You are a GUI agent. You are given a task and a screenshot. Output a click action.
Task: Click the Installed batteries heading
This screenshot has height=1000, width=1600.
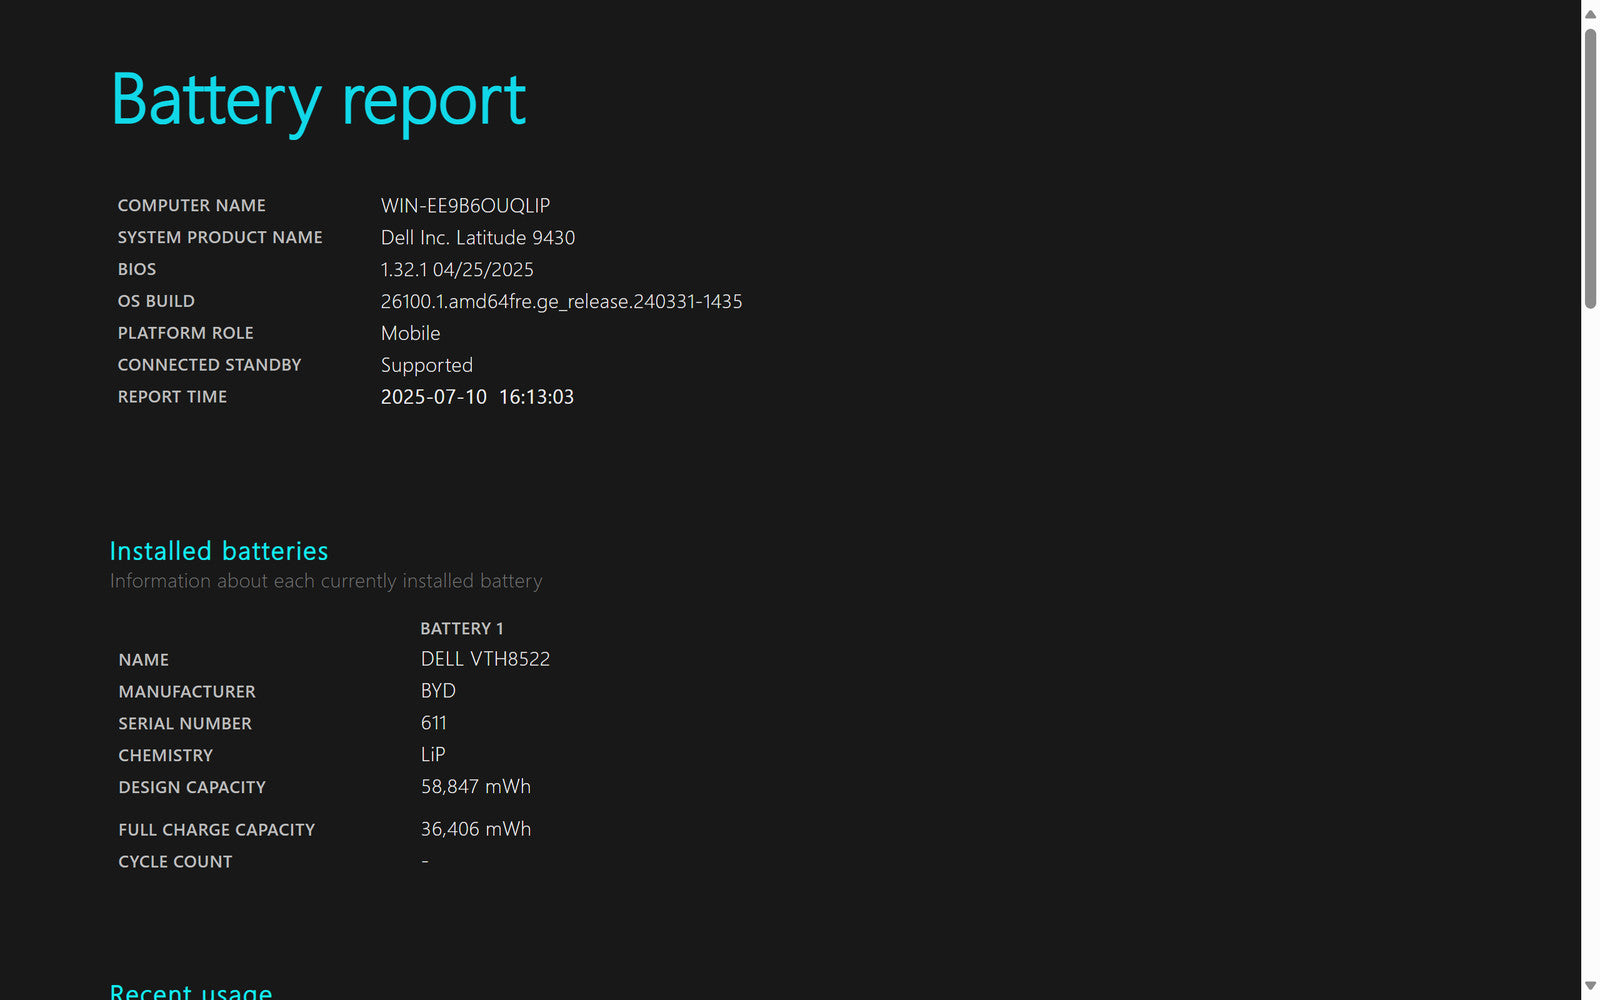click(x=219, y=551)
